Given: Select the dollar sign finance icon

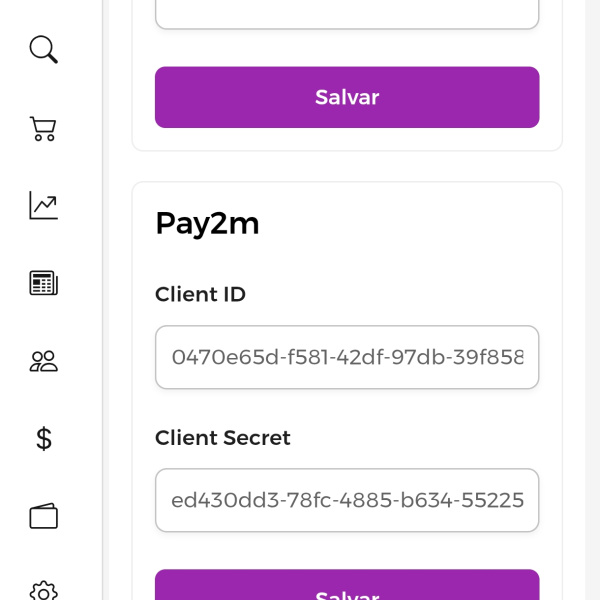Looking at the screenshot, I should coord(43,439).
